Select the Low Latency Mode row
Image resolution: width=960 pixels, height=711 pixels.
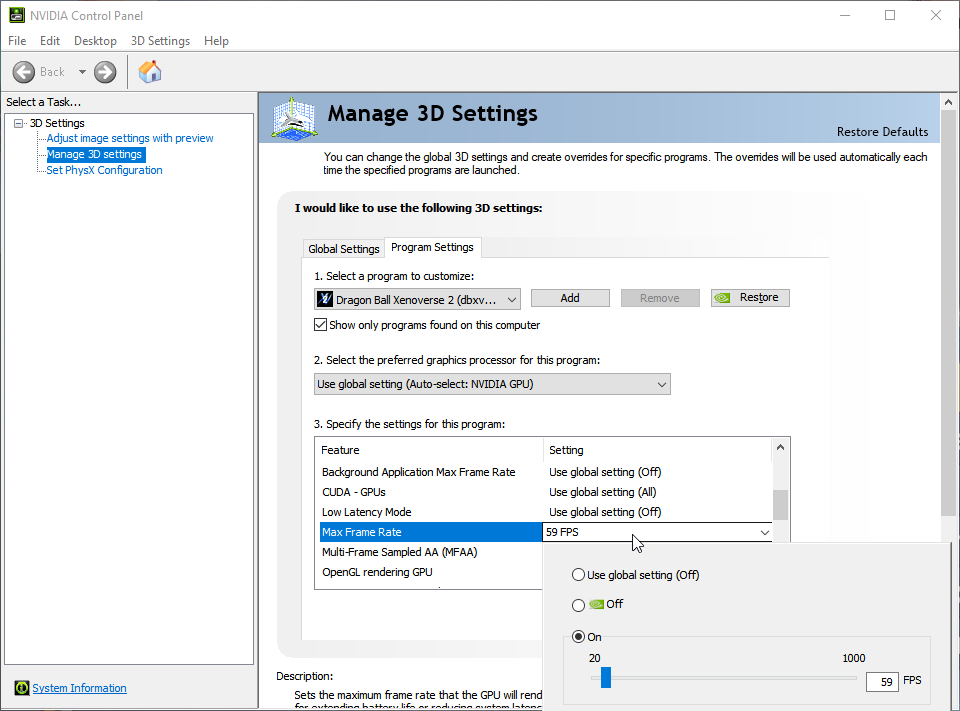[546, 512]
